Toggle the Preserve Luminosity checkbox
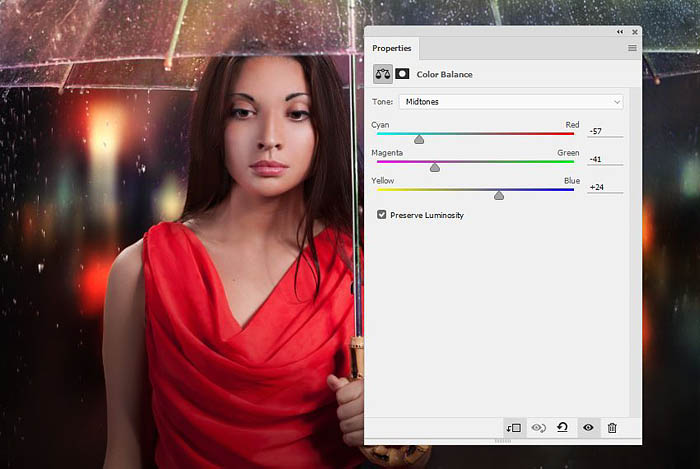The height and width of the screenshot is (469, 700). coord(381,215)
